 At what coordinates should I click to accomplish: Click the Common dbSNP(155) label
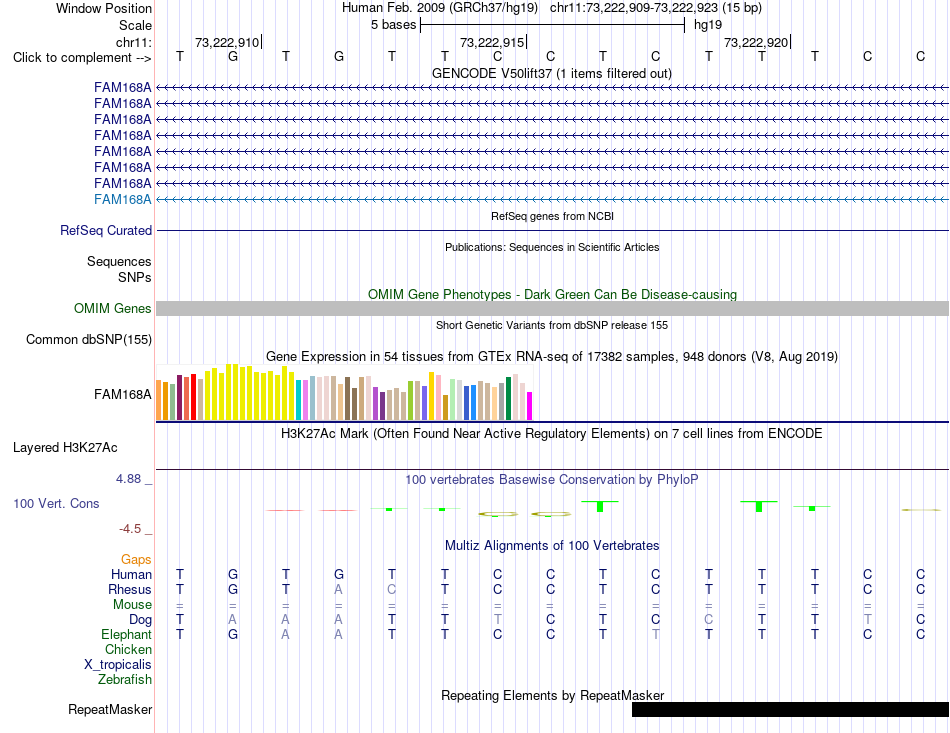tap(88, 339)
